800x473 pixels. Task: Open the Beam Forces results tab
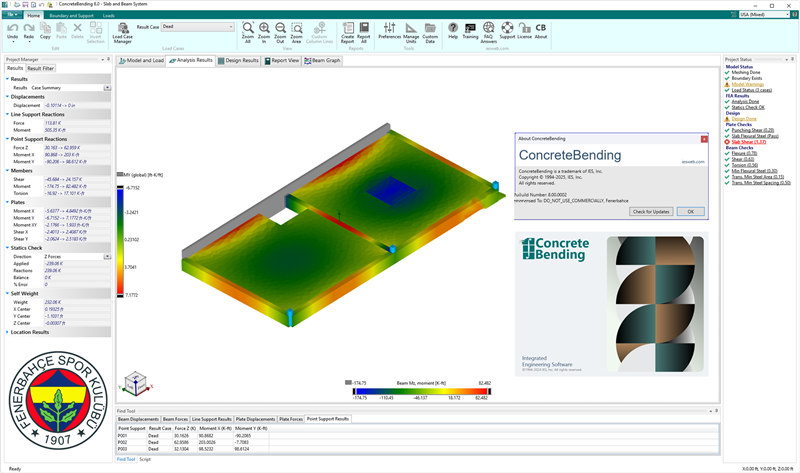pos(176,419)
